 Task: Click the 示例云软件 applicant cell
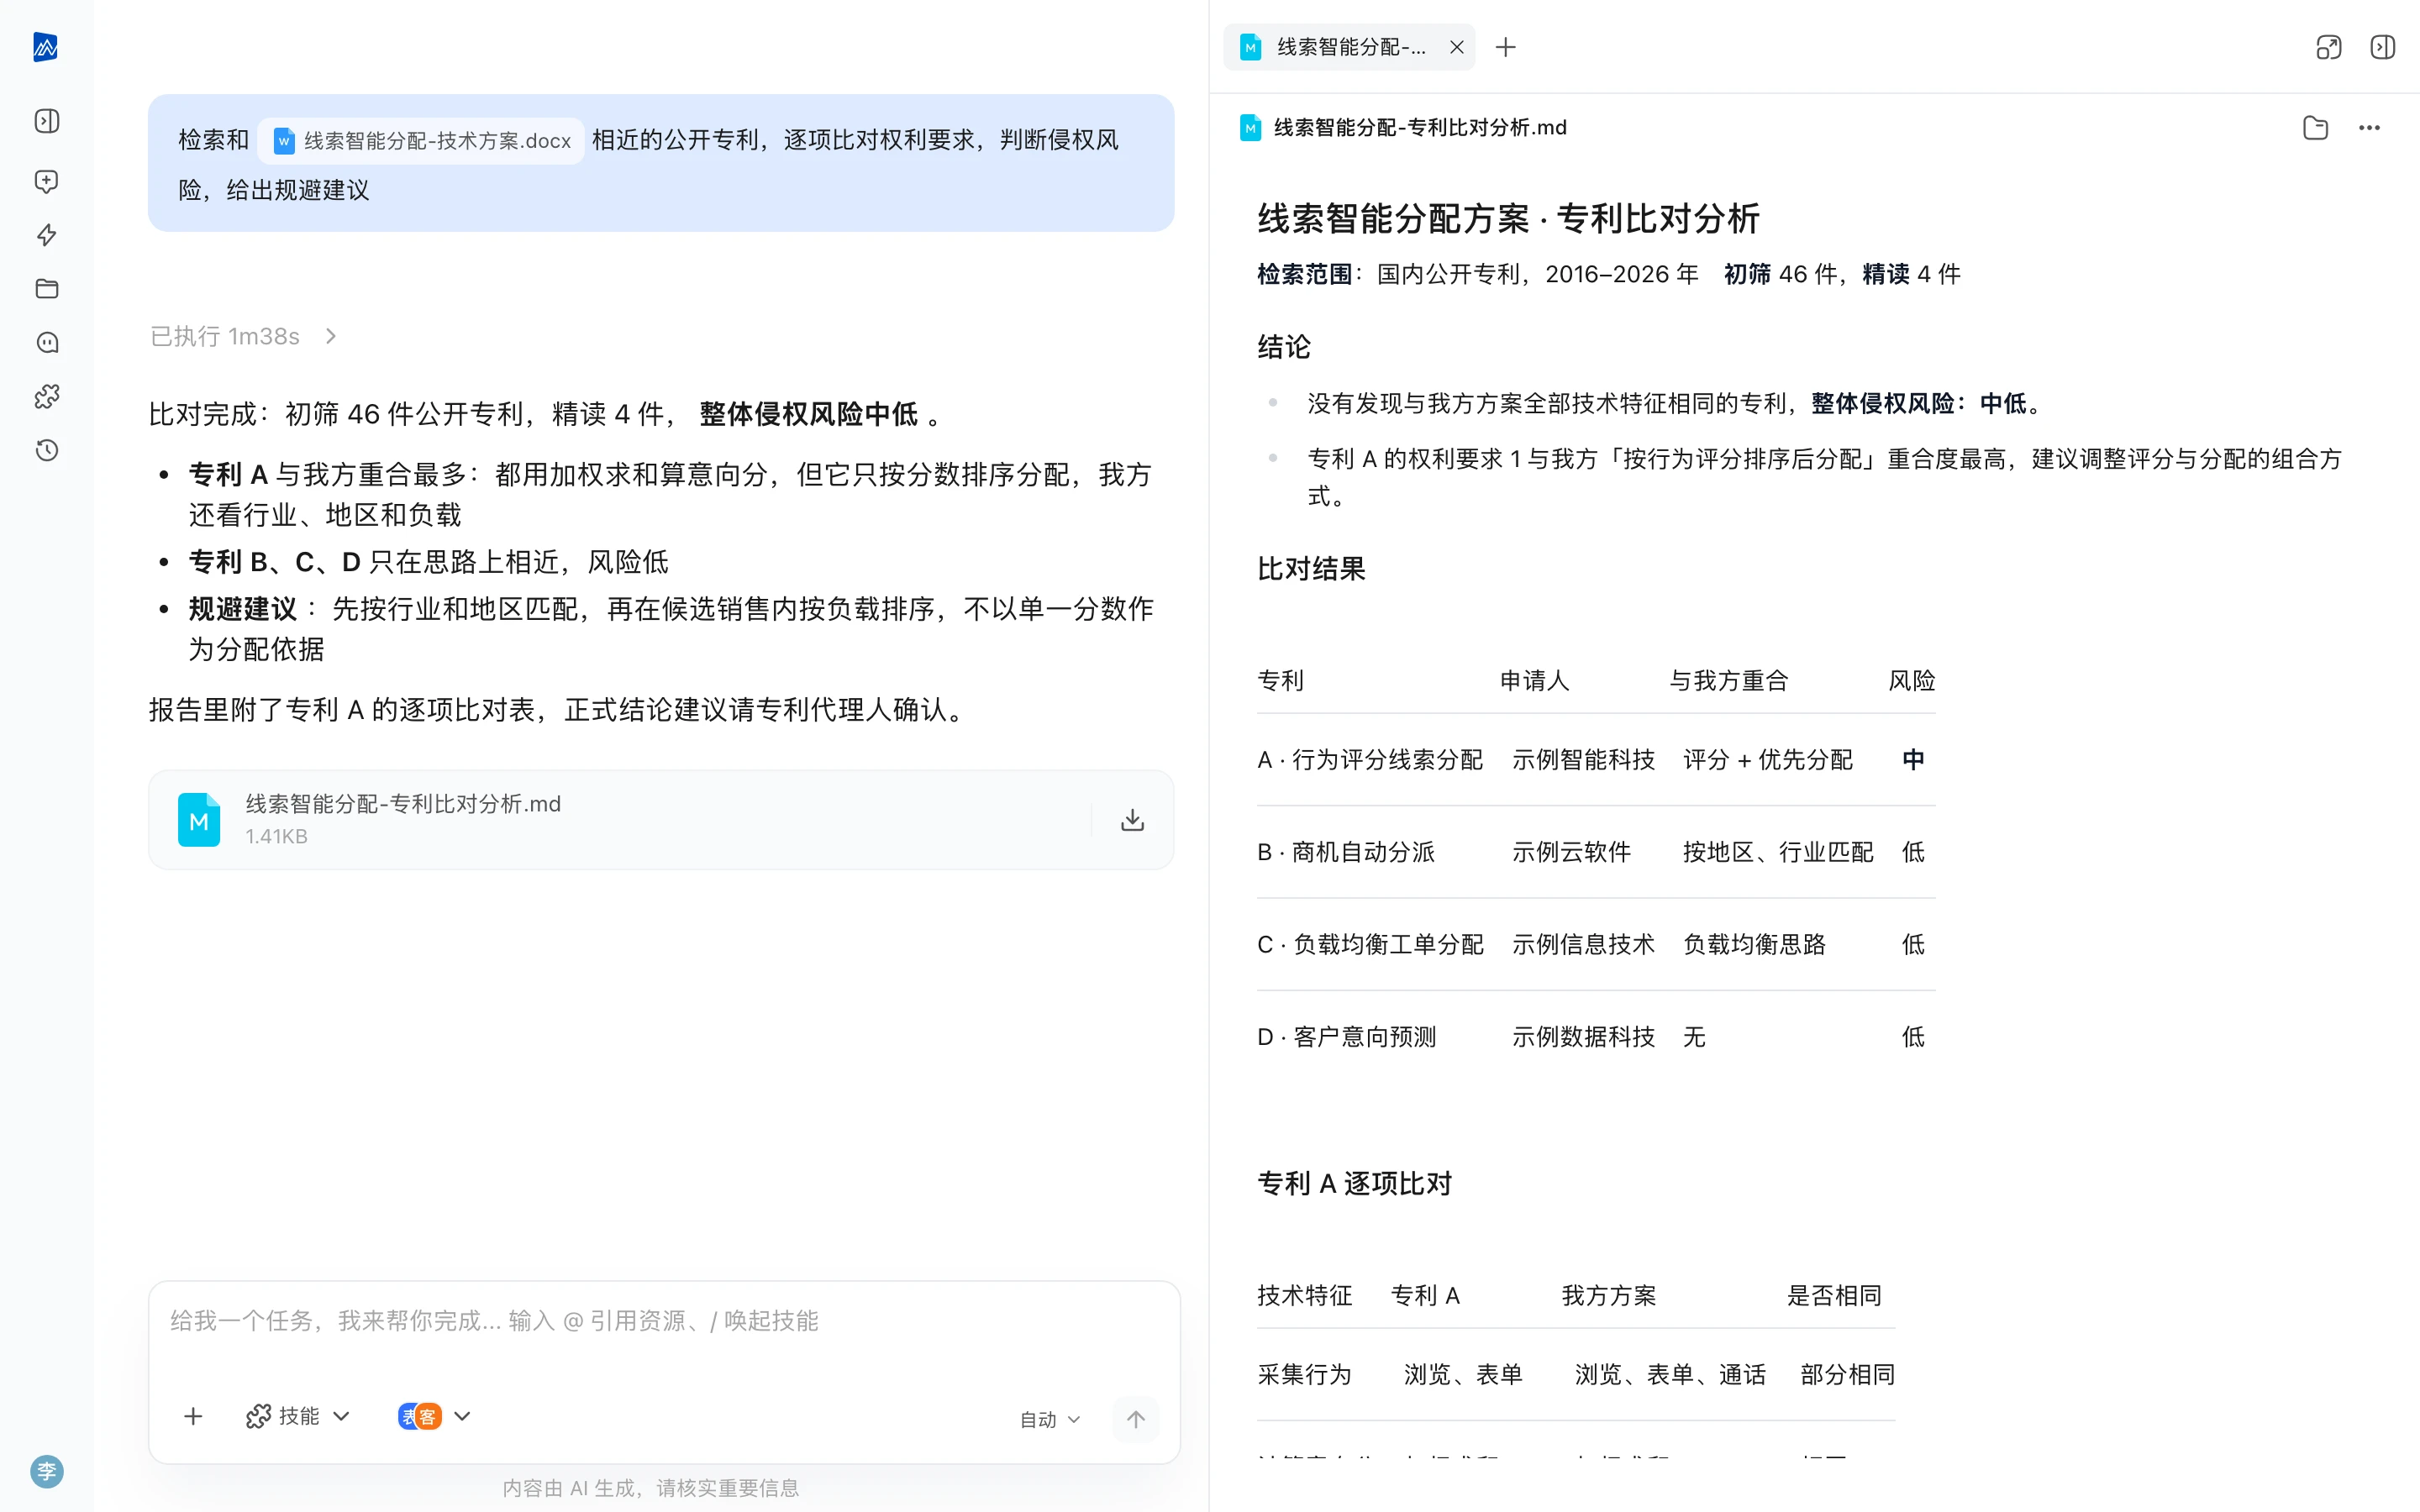point(1571,852)
